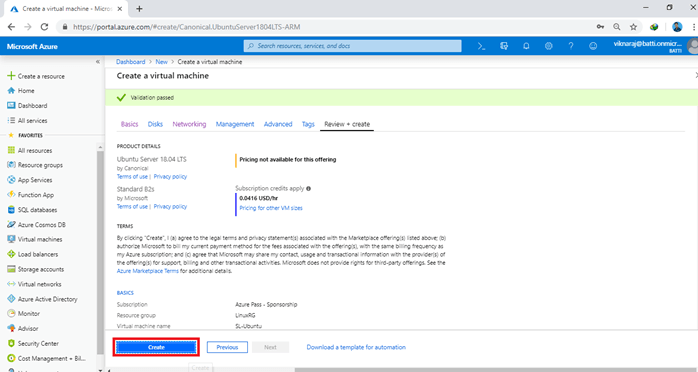This screenshot has height=372, width=698.
Task: Click the Function App lightning icon
Action: click(11, 194)
